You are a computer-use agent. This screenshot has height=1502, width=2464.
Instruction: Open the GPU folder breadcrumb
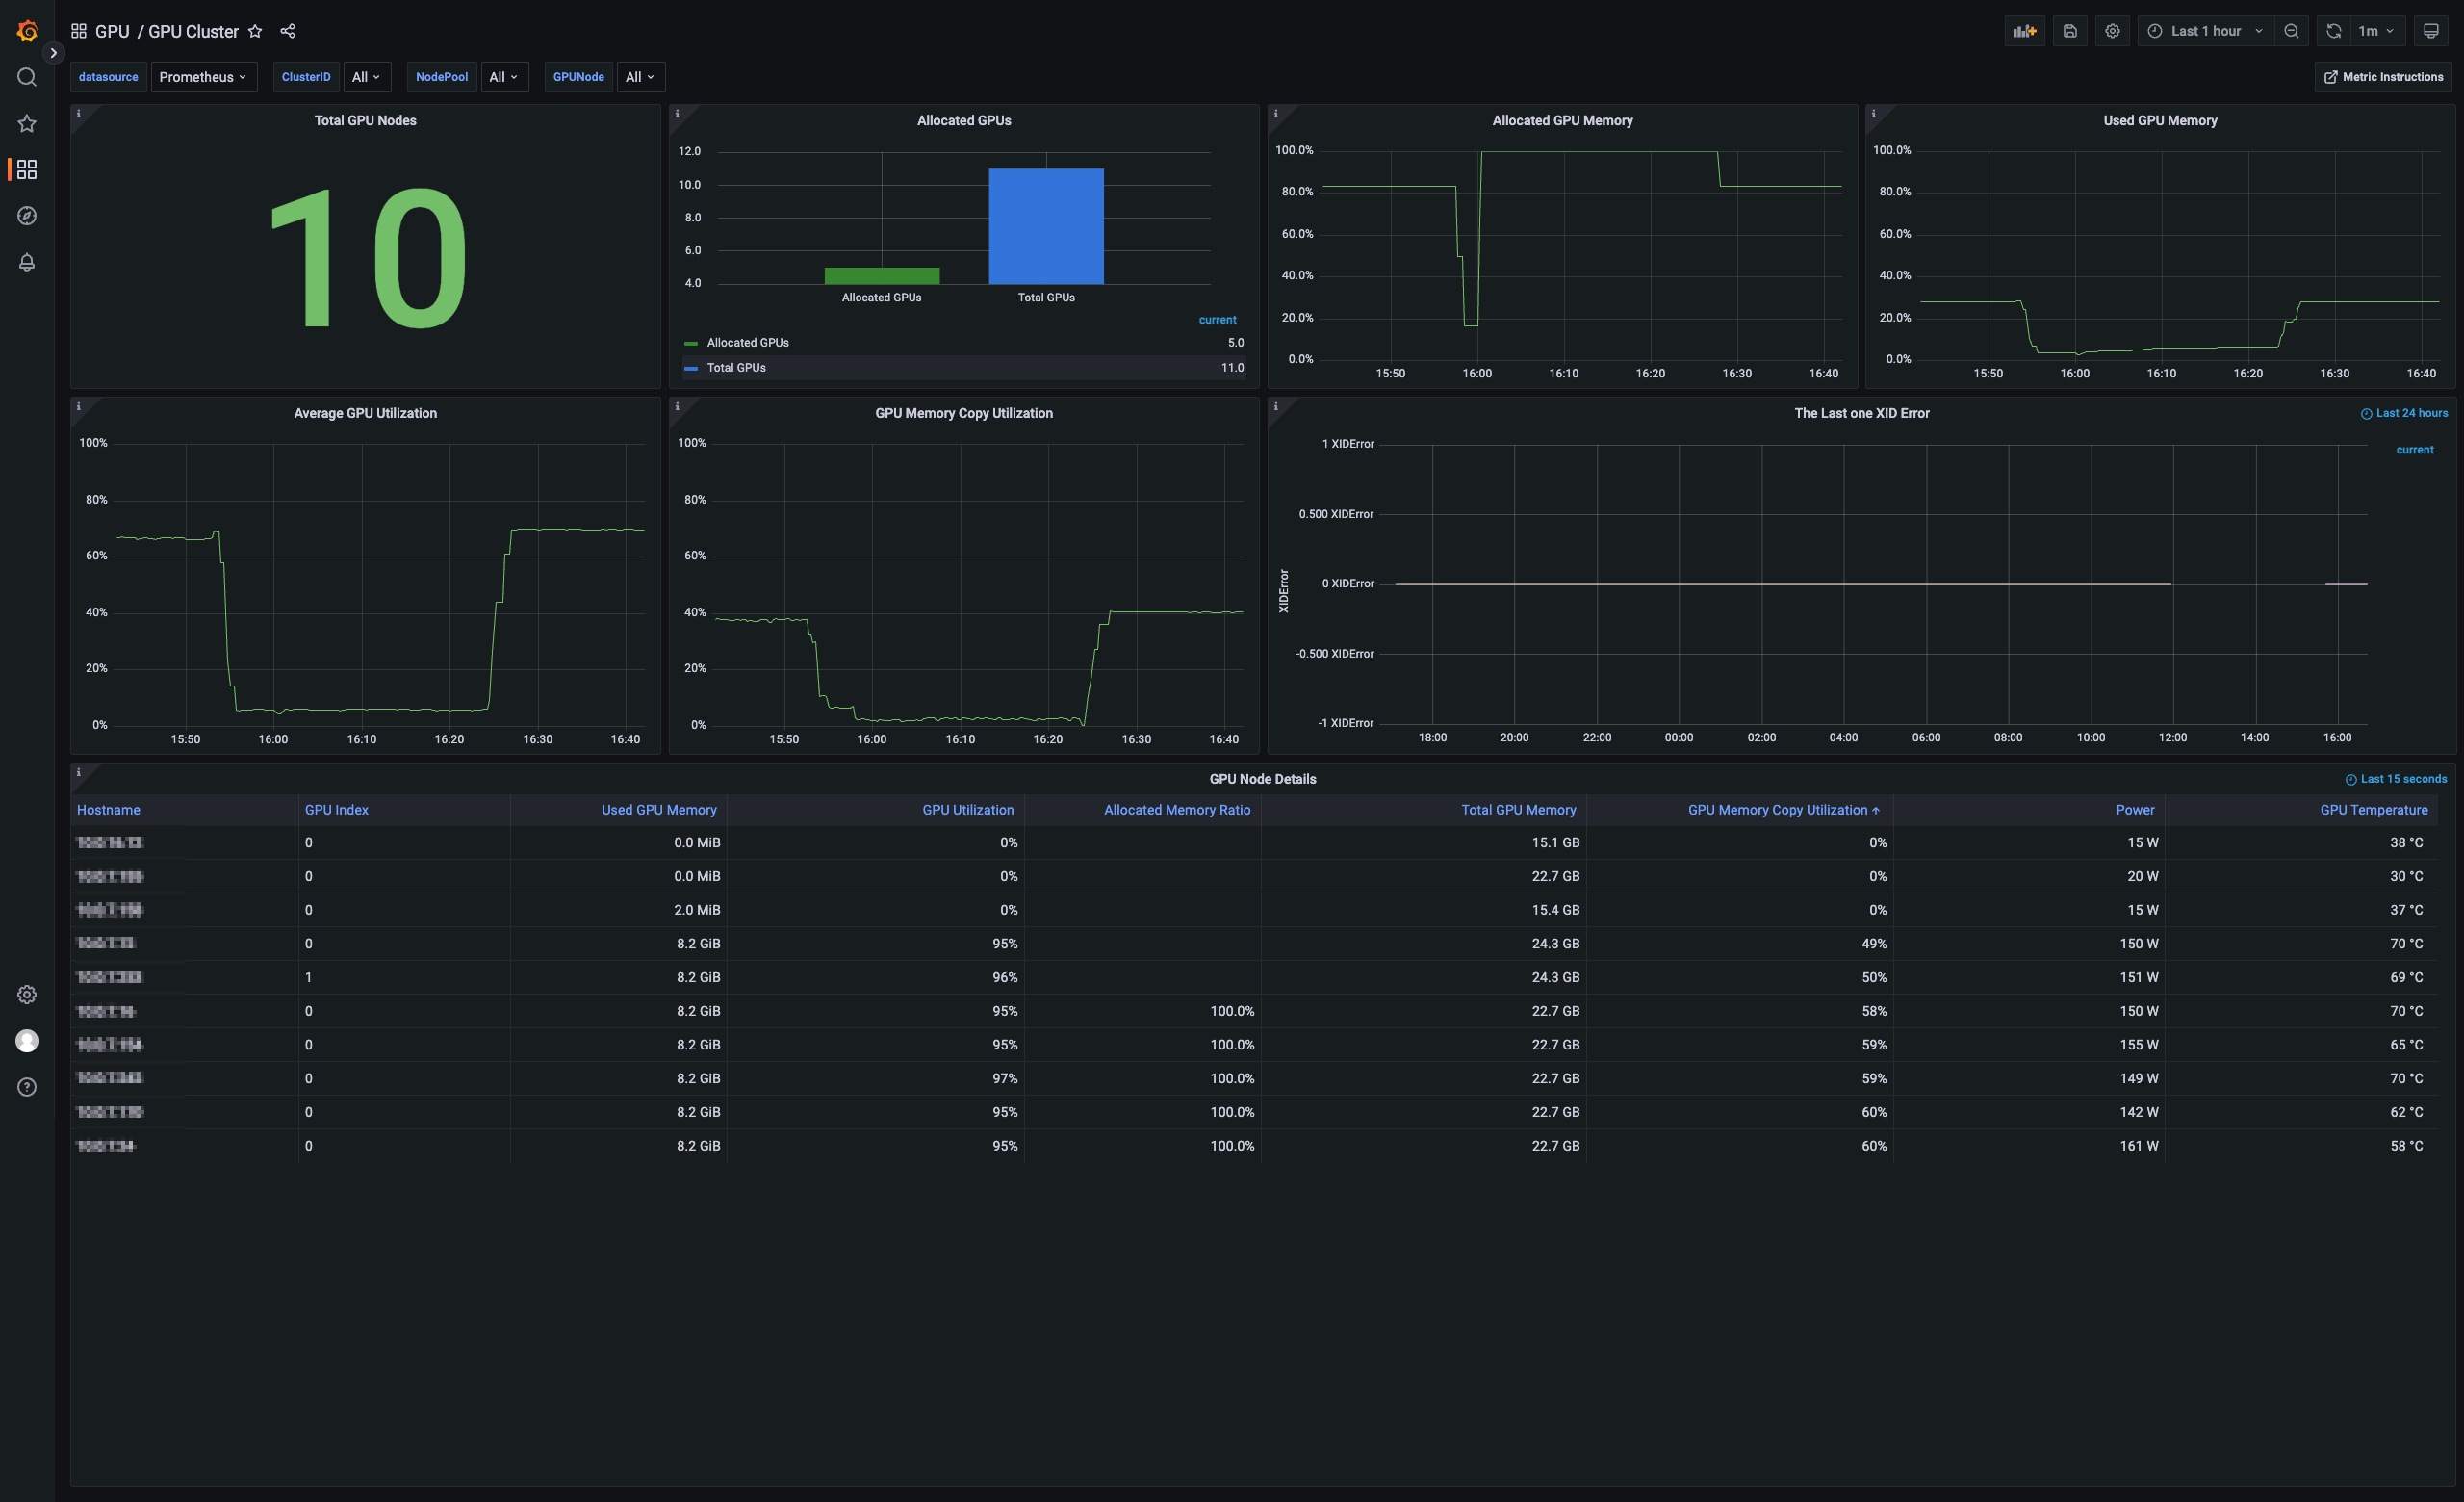click(x=112, y=31)
